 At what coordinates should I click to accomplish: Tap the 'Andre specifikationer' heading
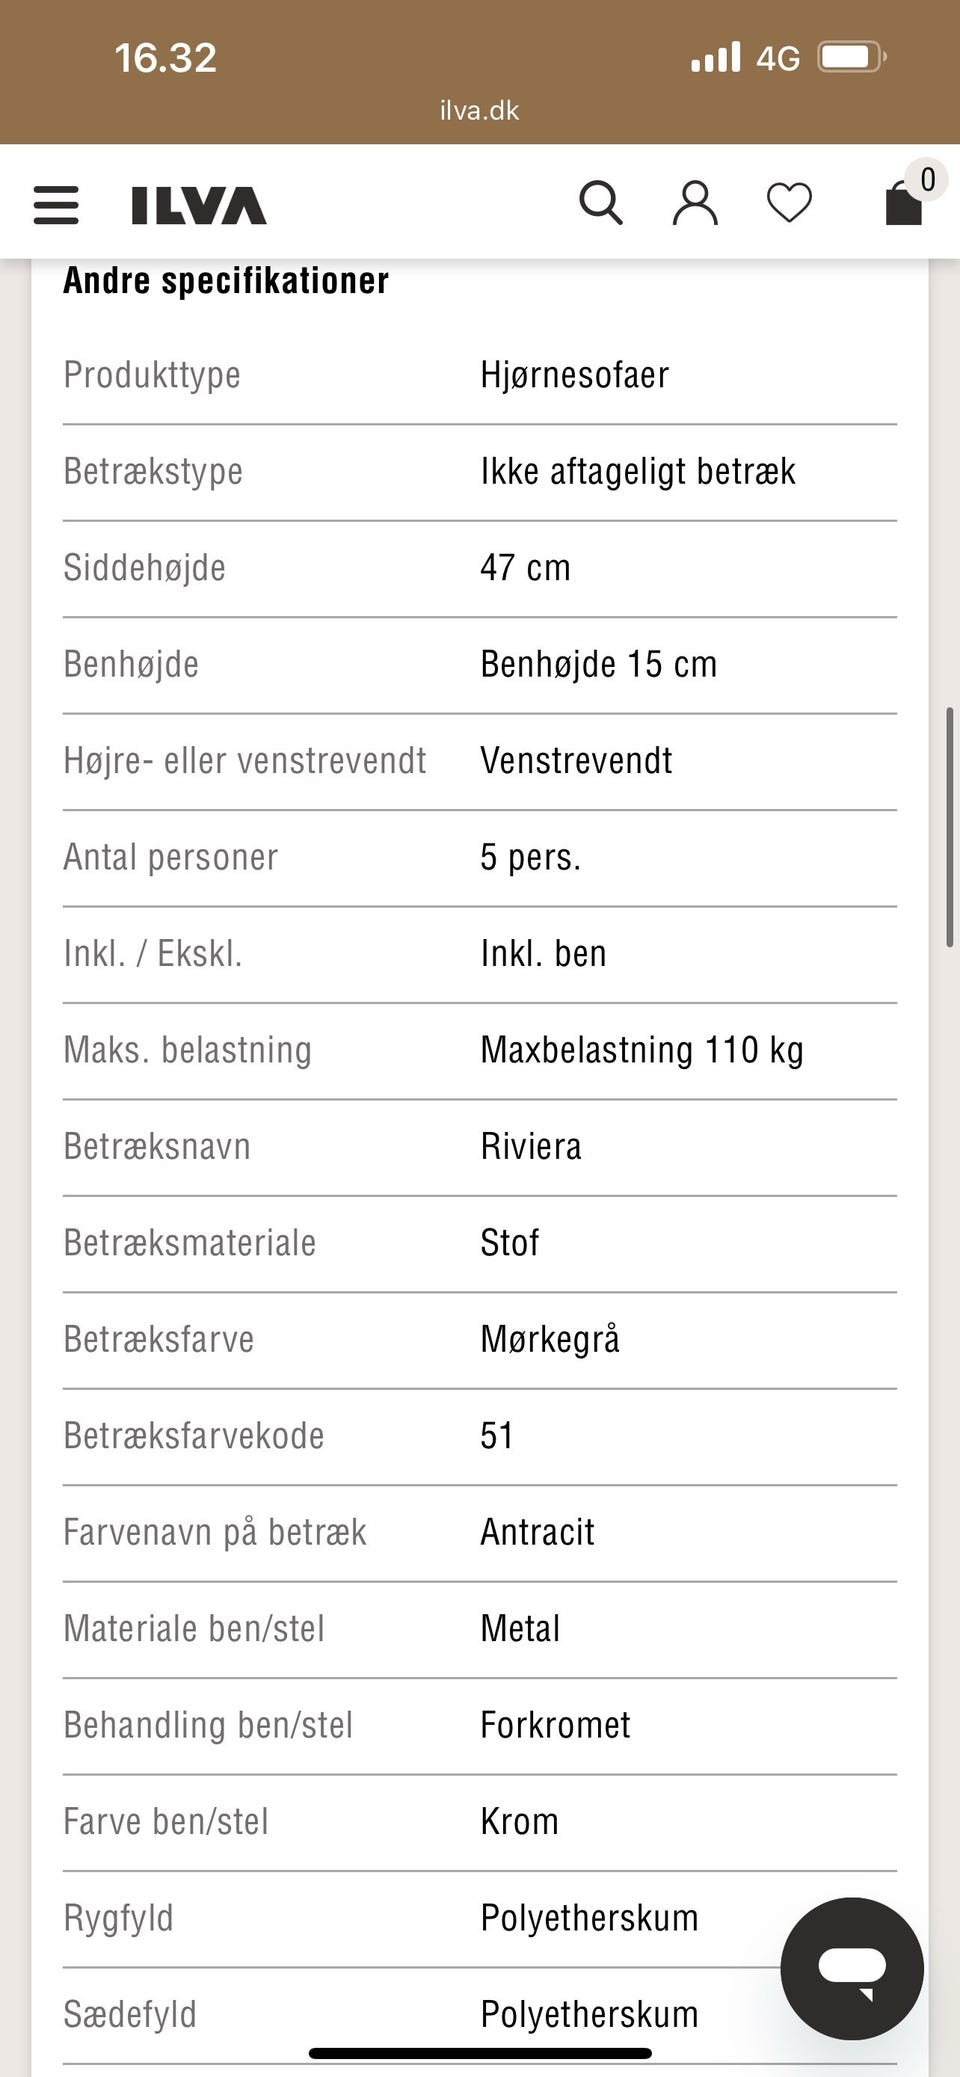point(226,281)
